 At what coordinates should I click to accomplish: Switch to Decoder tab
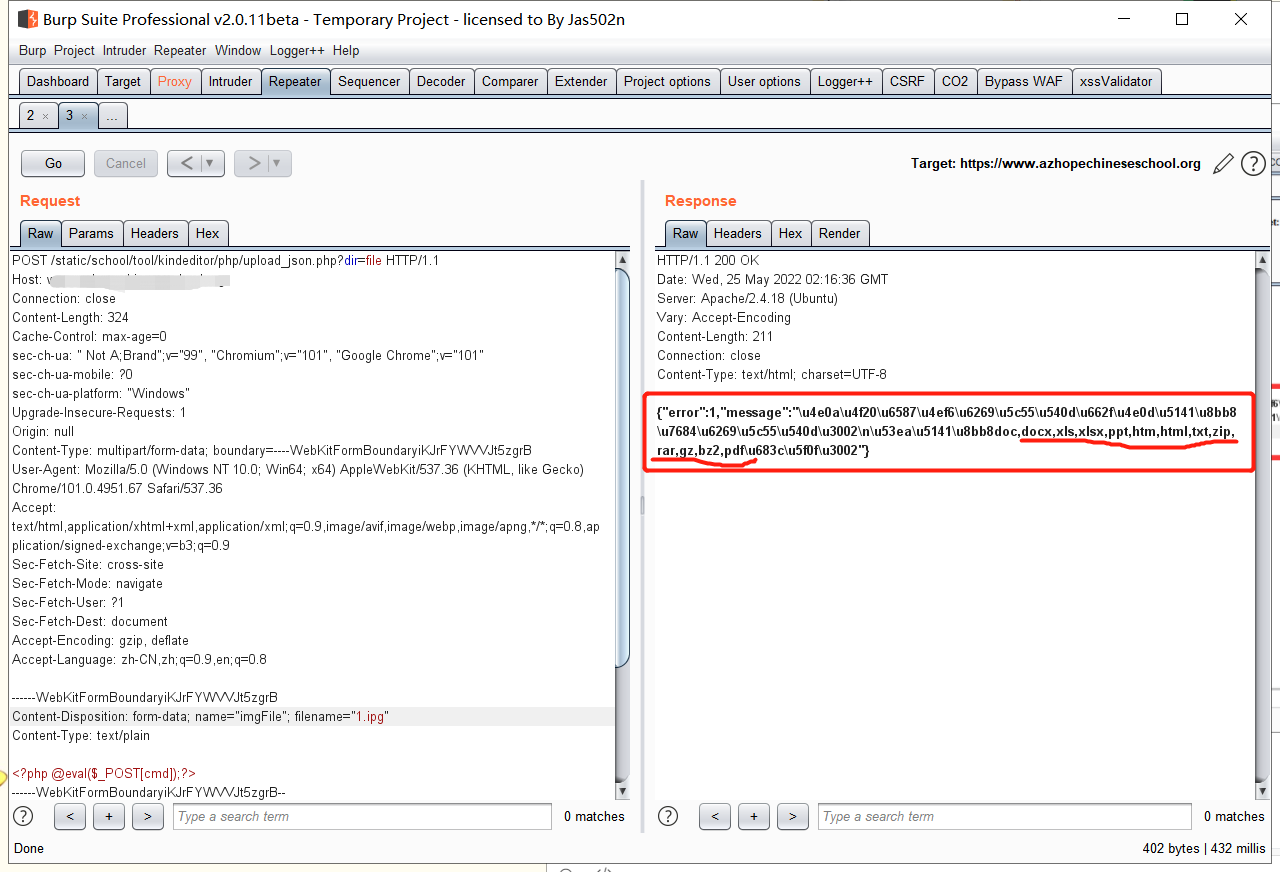(441, 82)
